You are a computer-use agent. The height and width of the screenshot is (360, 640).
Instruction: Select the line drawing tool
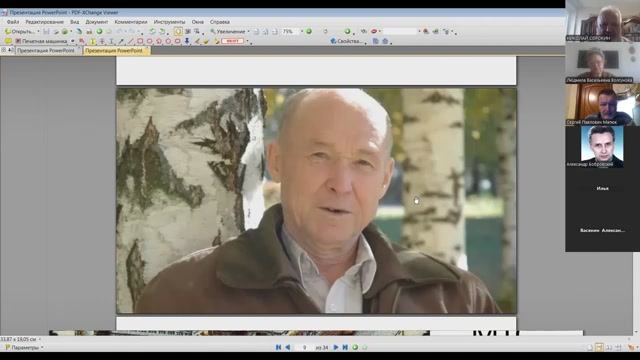pos(131,41)
